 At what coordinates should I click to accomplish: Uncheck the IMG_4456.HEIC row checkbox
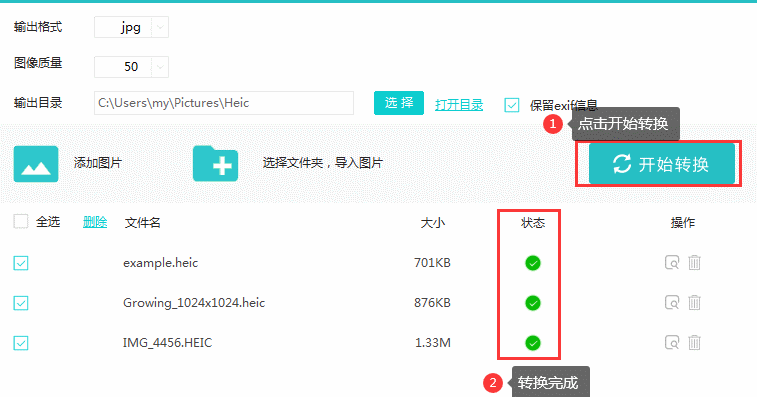21,343
